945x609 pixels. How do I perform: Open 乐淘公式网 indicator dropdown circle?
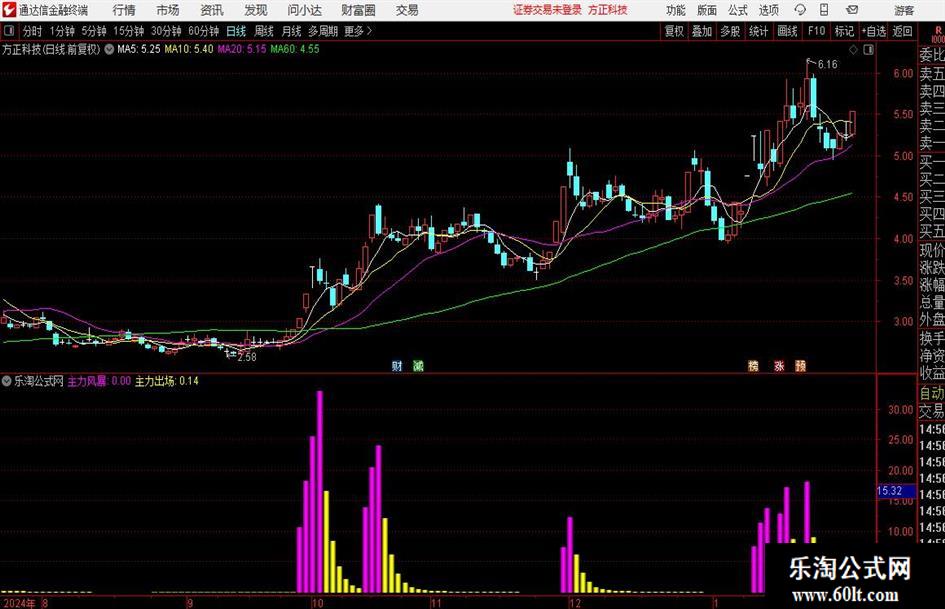[7, 381]
